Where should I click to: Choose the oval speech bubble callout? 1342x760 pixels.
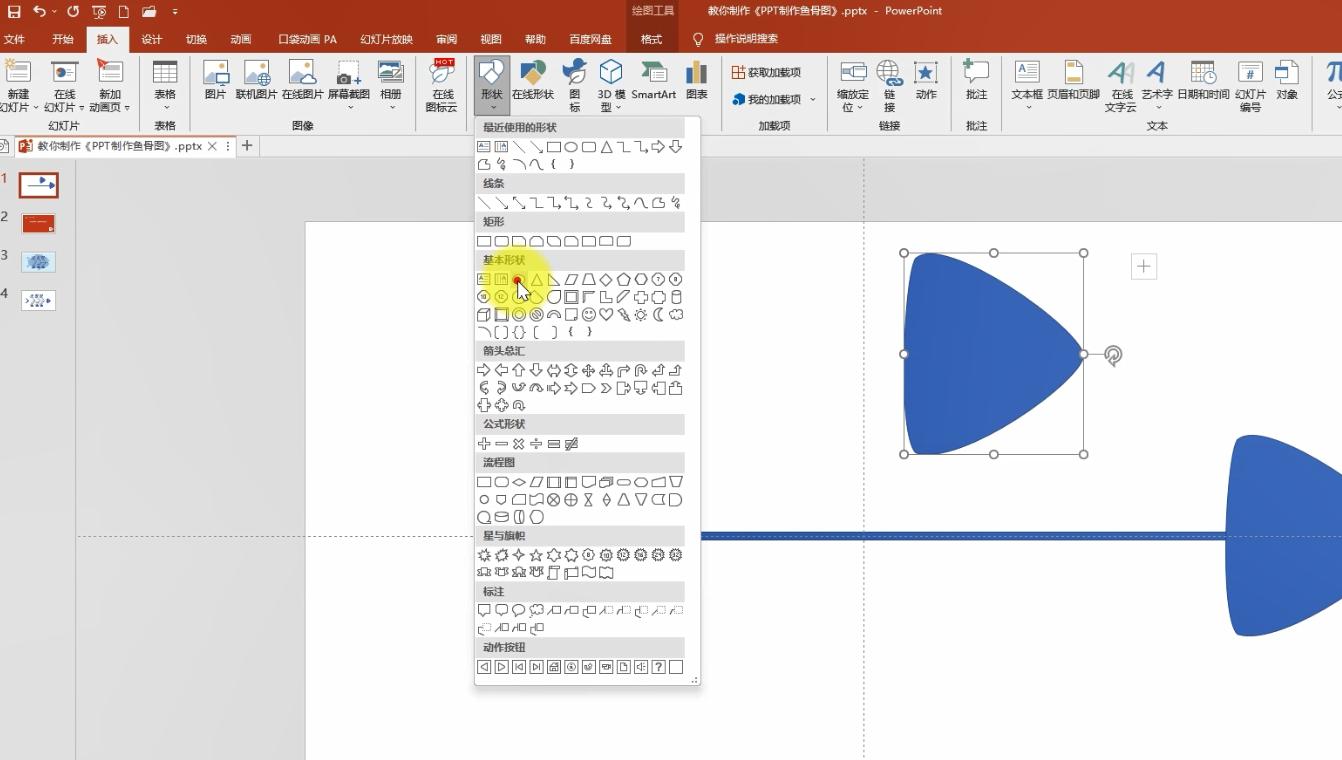519,610
